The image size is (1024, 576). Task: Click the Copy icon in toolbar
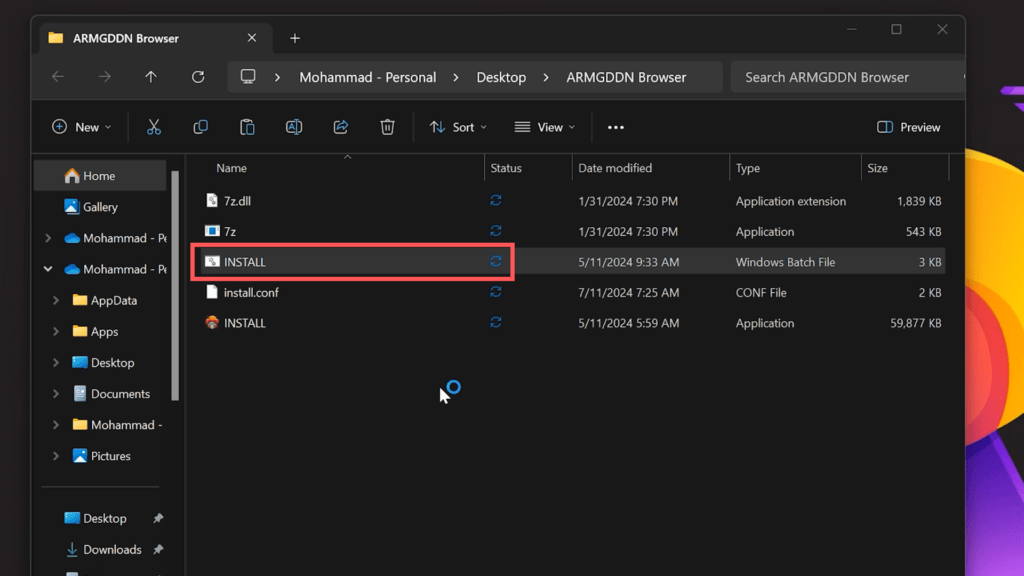coord(200,127)
